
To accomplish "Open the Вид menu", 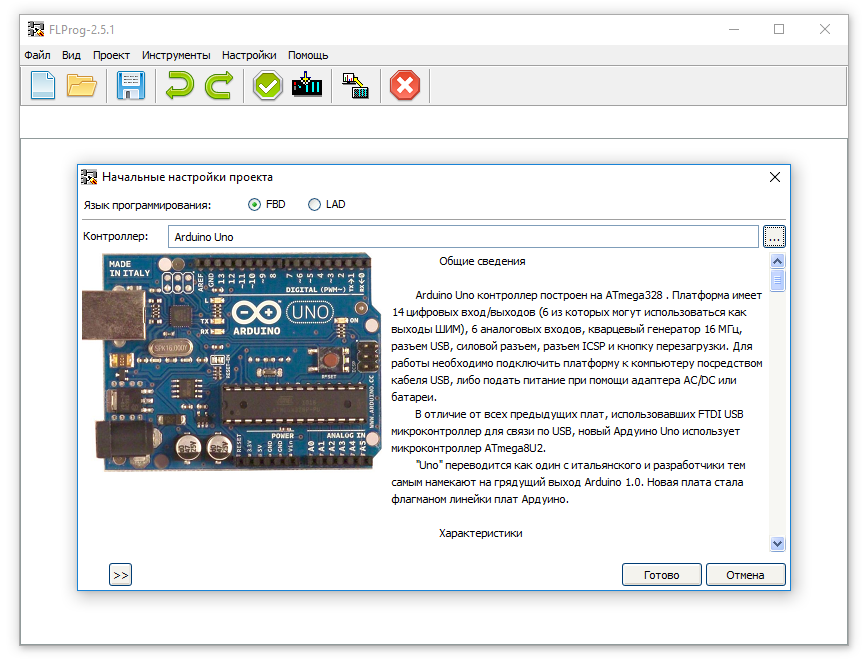I will [71, 55].
